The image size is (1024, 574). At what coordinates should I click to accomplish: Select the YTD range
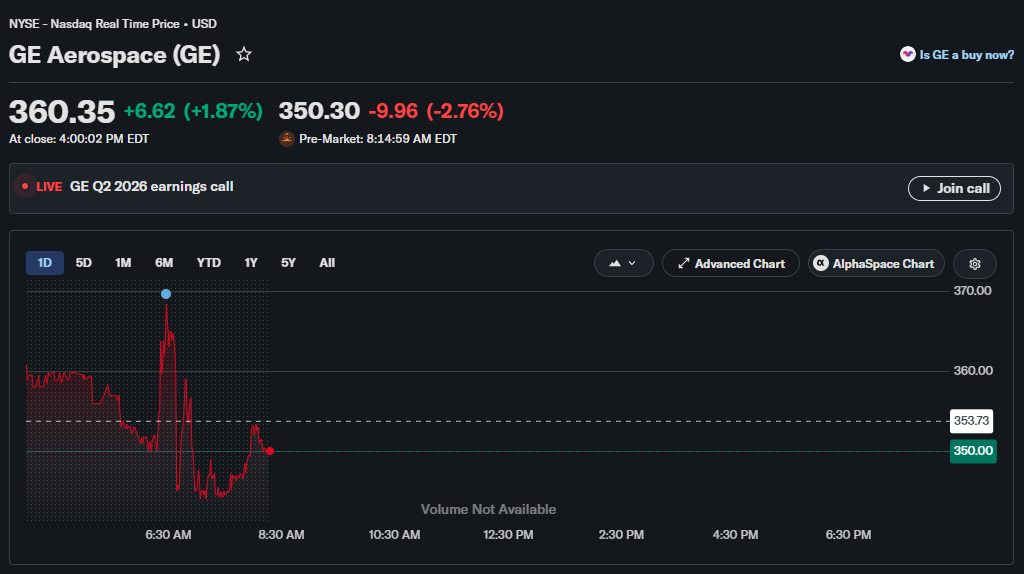[209, 263]
